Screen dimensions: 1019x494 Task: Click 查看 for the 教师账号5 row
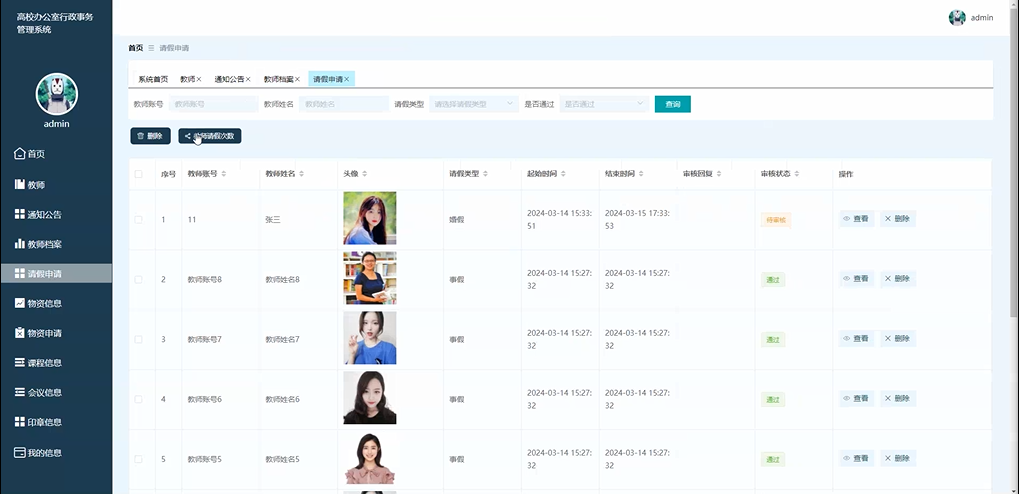pyautogui.click(x=856, y=458)
